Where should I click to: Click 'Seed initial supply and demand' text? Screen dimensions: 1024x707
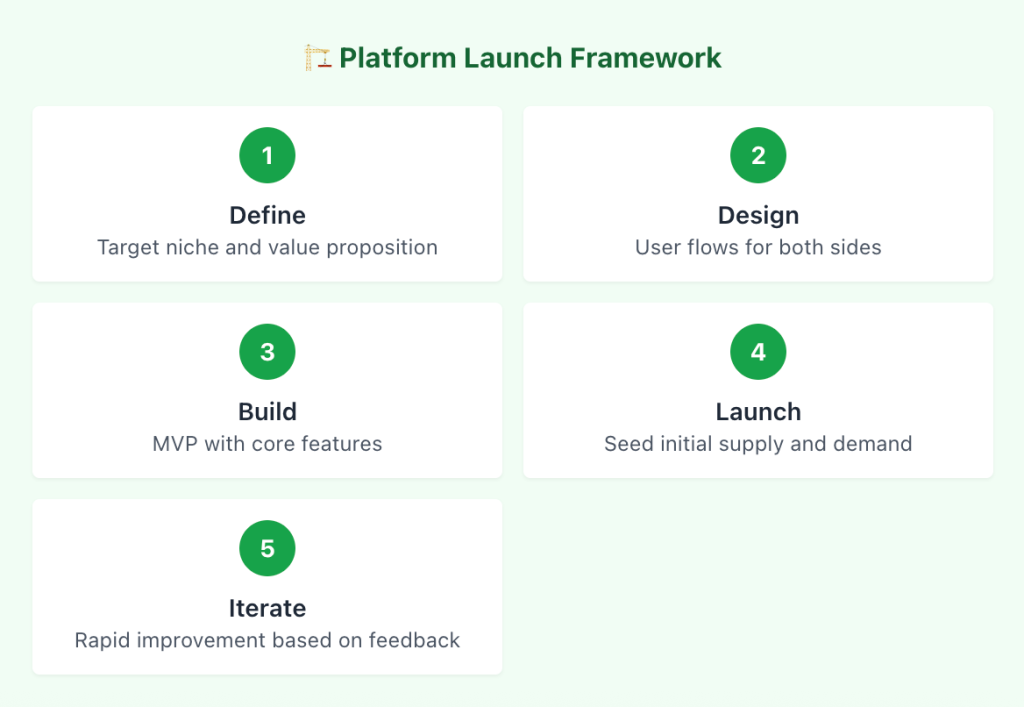[x=758, y=444]
